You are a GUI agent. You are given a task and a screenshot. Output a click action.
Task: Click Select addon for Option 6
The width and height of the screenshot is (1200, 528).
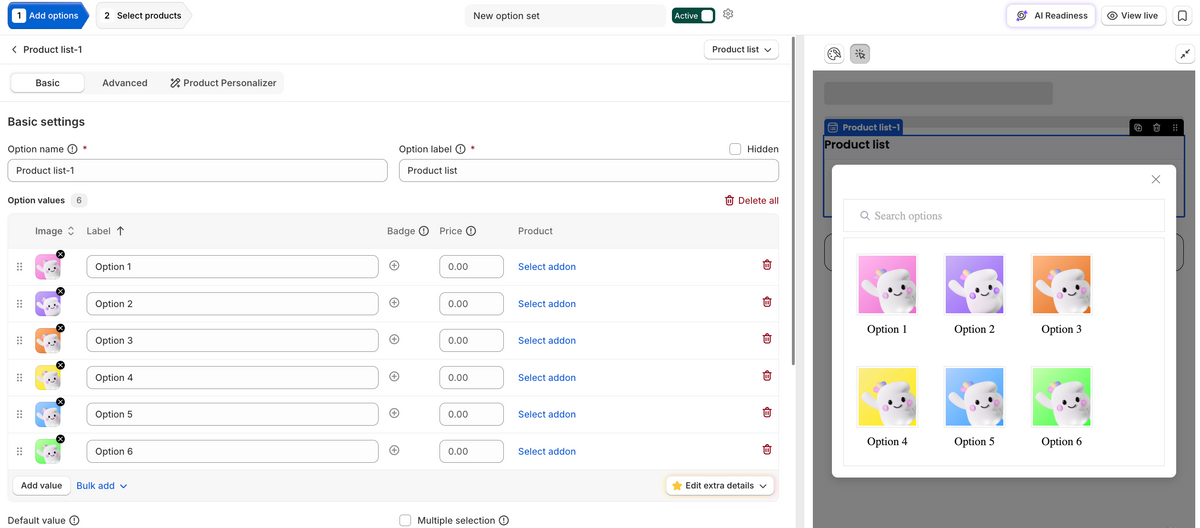coord(547,452)
